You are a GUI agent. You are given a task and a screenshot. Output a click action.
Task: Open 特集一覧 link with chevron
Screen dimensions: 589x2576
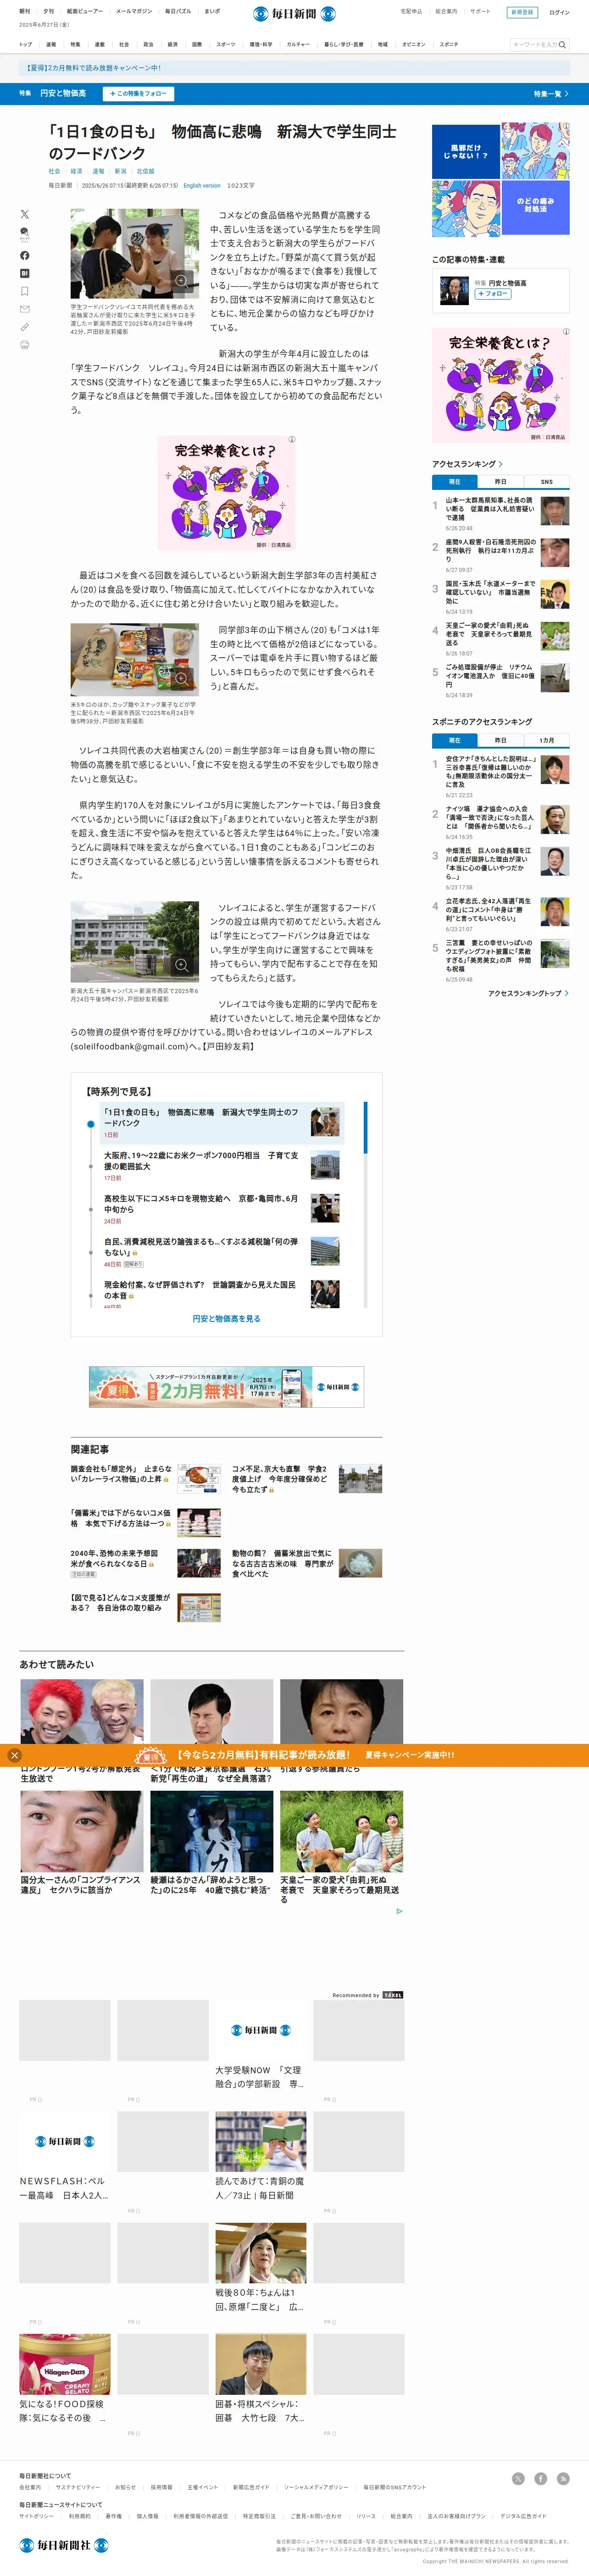551,93
